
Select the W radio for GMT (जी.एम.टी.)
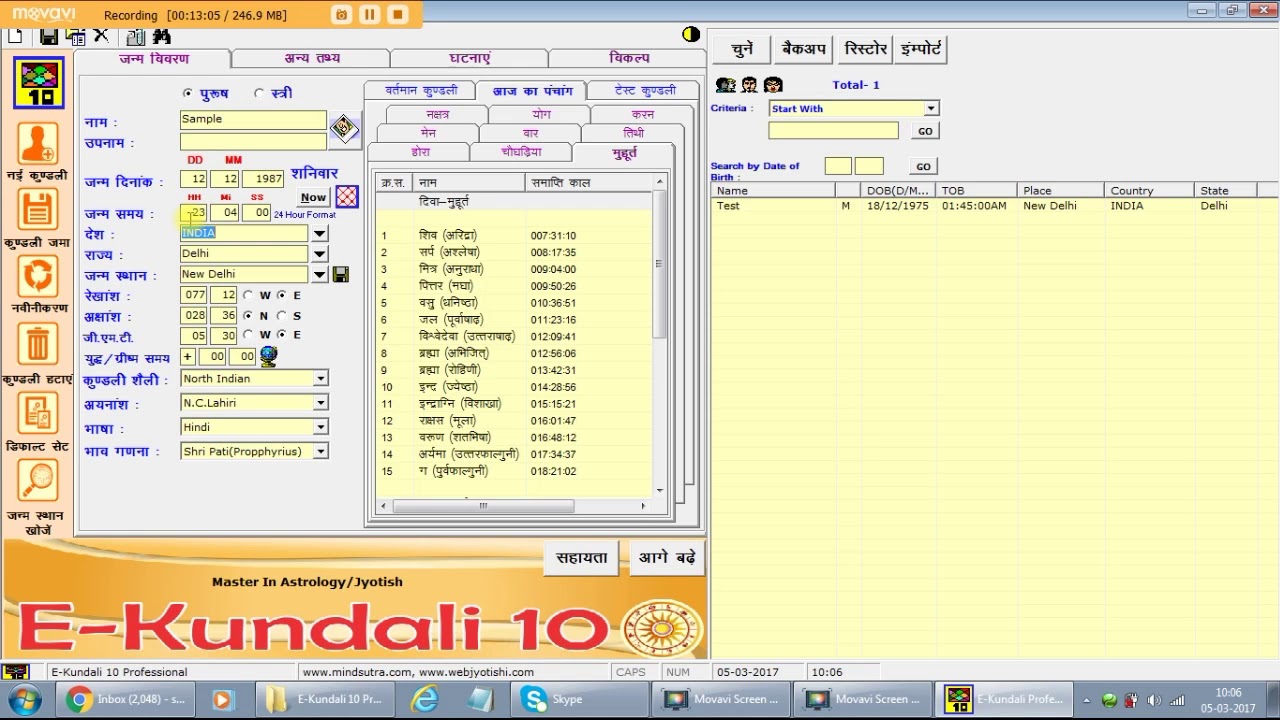pos(250,335)
